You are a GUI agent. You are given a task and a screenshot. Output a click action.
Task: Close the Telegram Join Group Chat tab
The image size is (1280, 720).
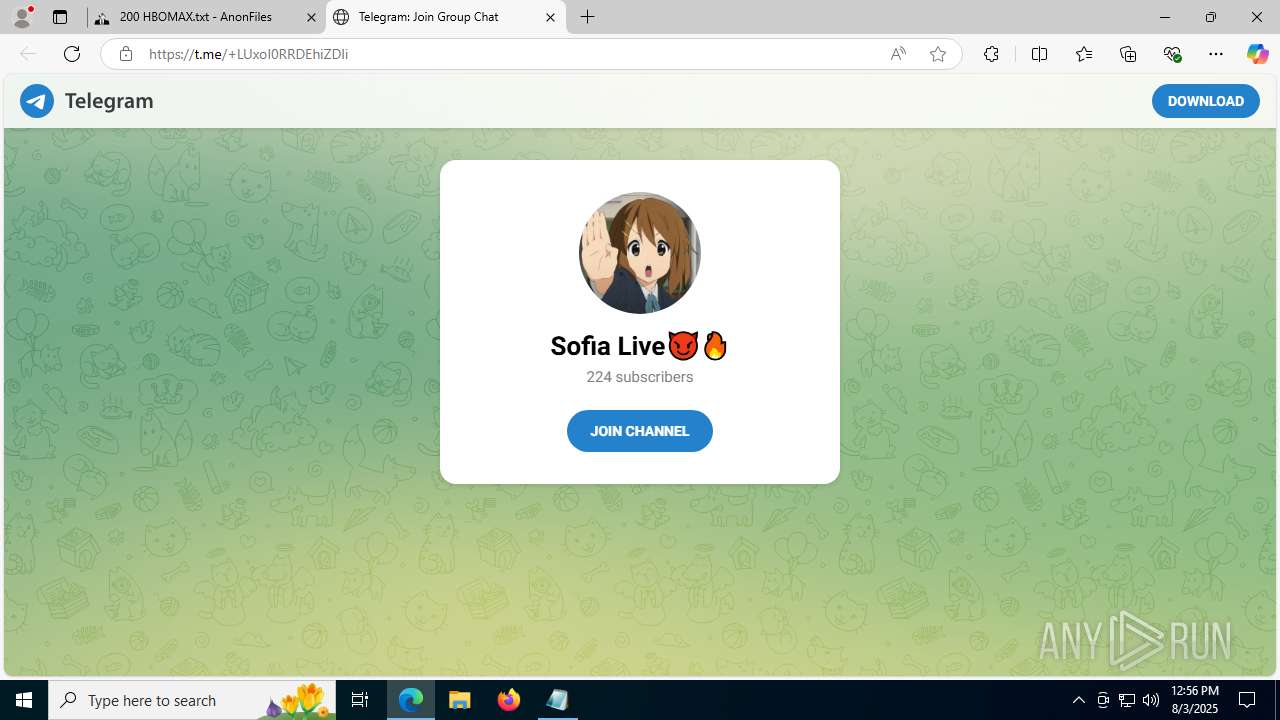pos(551,17)
